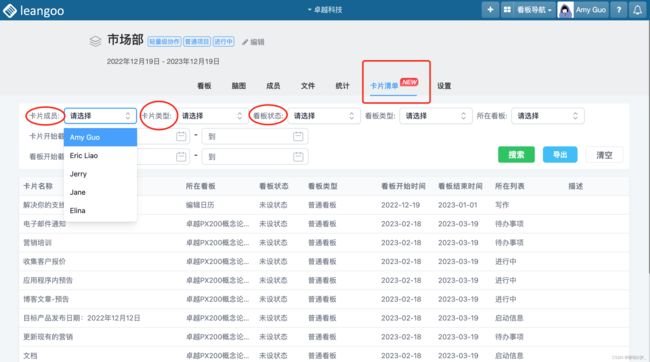Click the board date range 到 input

point(255,157)
